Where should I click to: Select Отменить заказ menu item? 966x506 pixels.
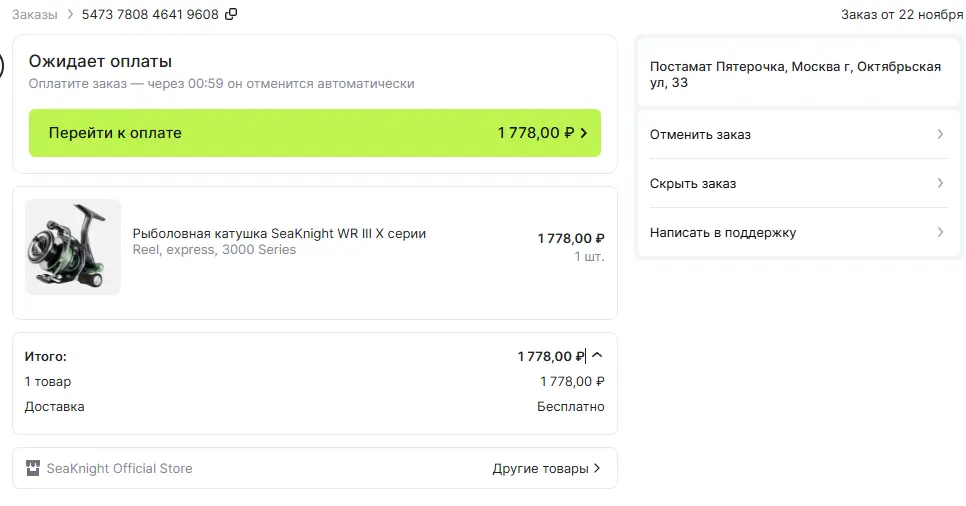(798, 134)
